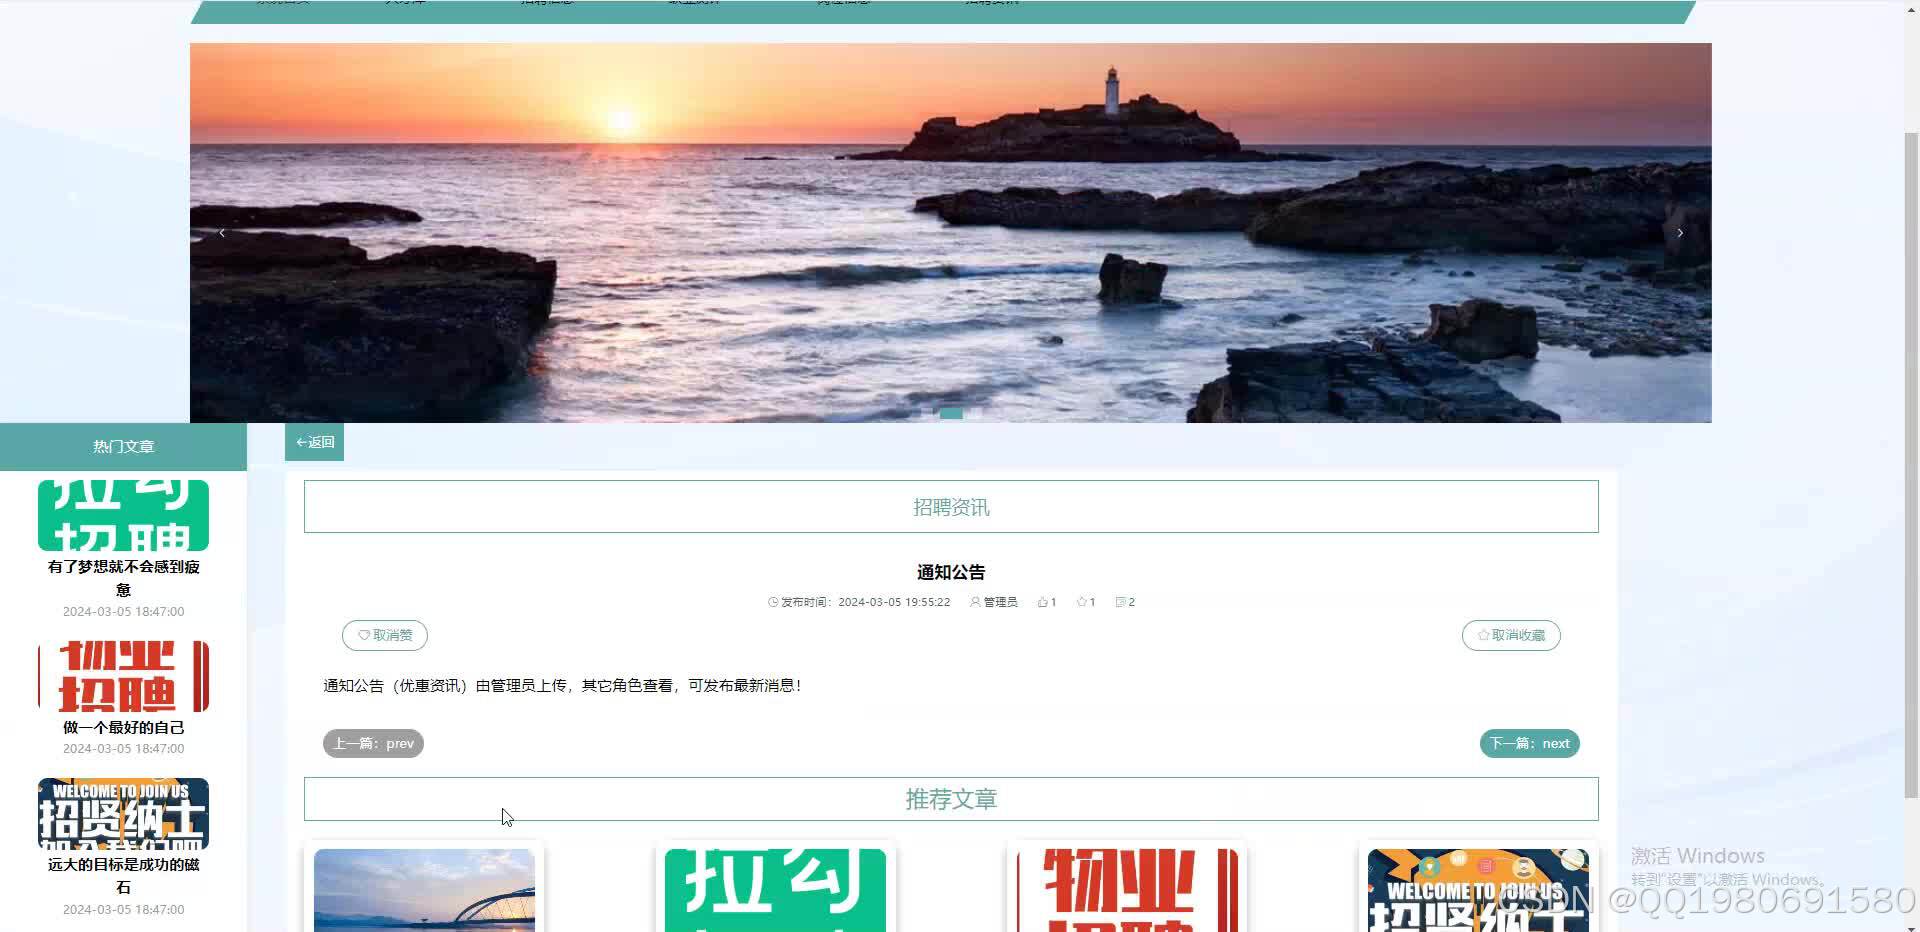This screenshot has height=932, width=1920.
Task: Open the 系统首页 menu item
Action: 283,2
